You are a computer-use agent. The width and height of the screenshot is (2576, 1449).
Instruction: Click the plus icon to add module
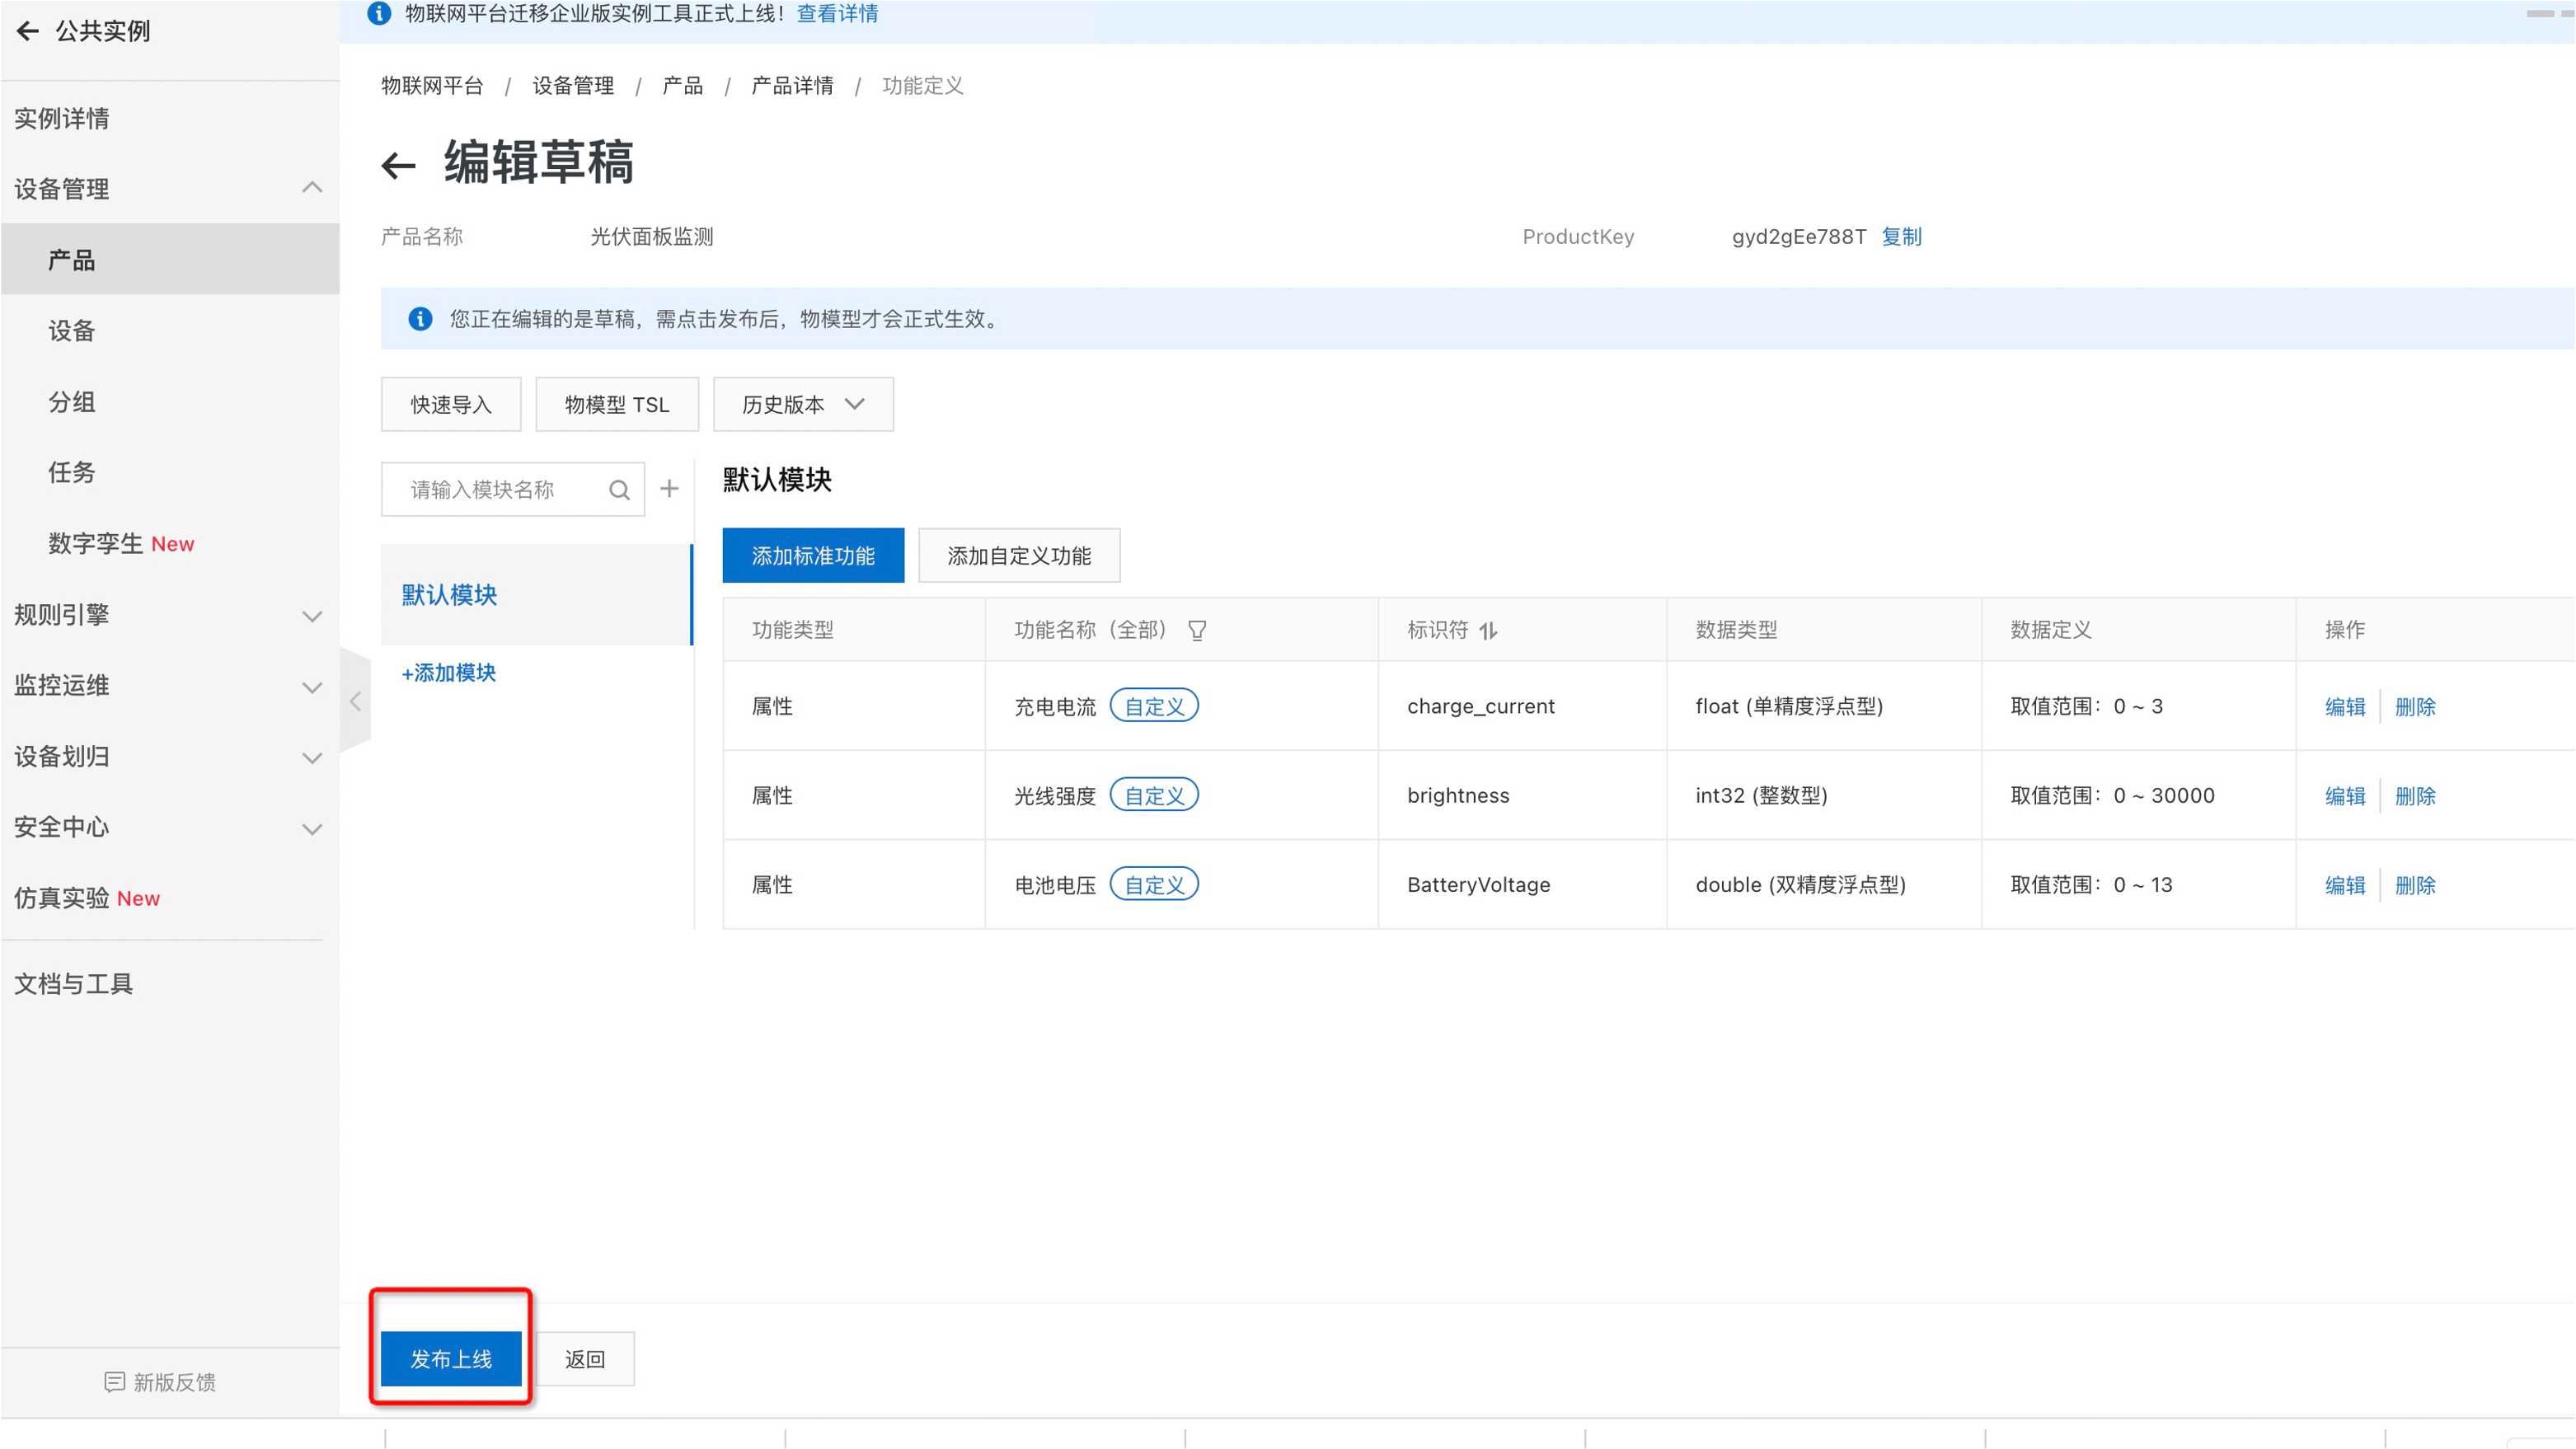(x=669, y=489)
